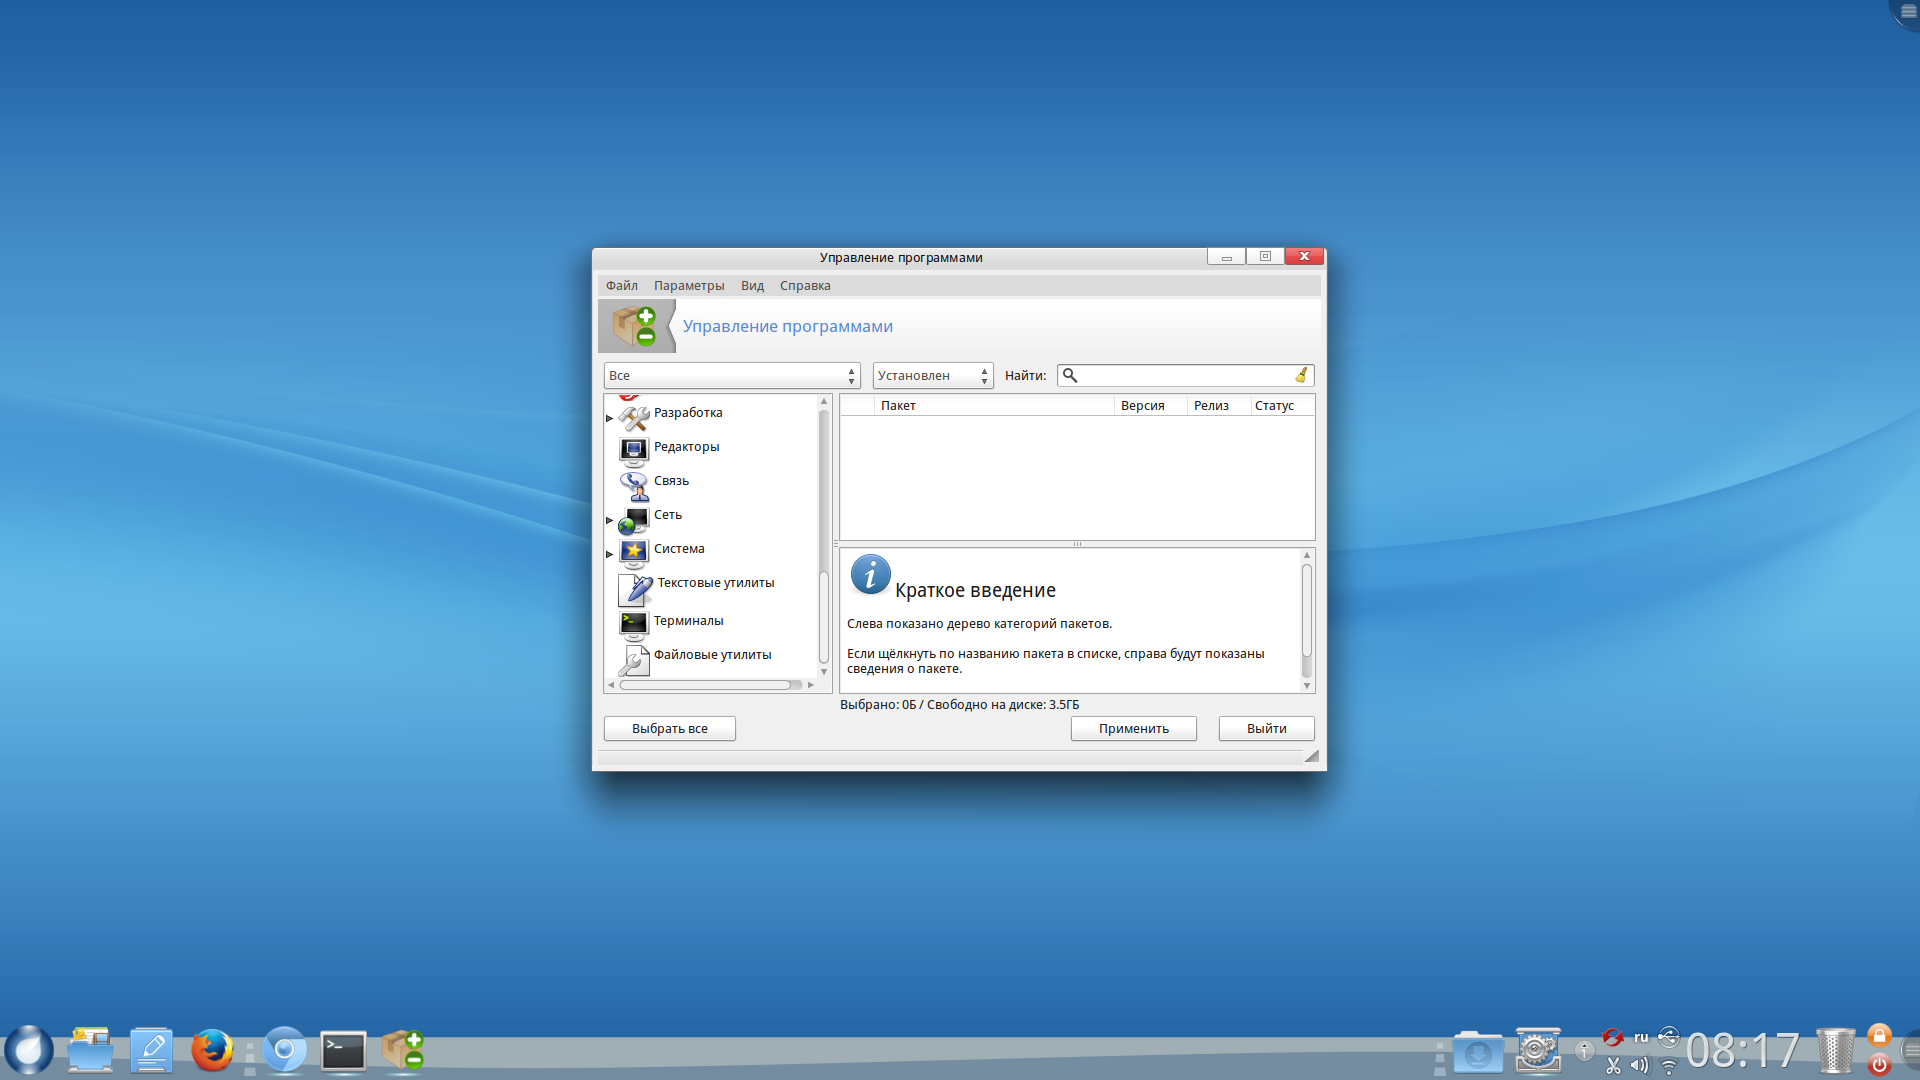Open the Все package filter dropdown
1920x1080 pixels.
(732, 376)
